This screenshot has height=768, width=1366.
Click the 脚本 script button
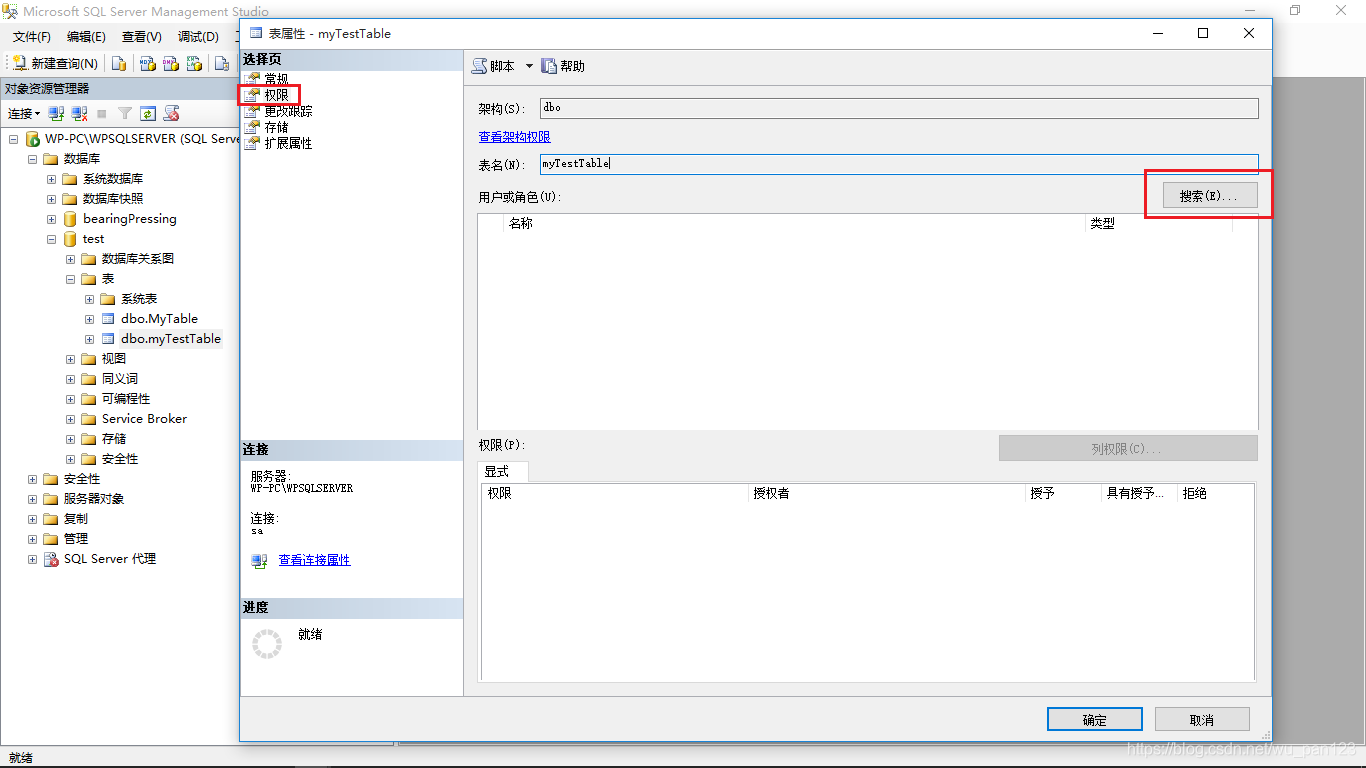click(x=494, y=66)
